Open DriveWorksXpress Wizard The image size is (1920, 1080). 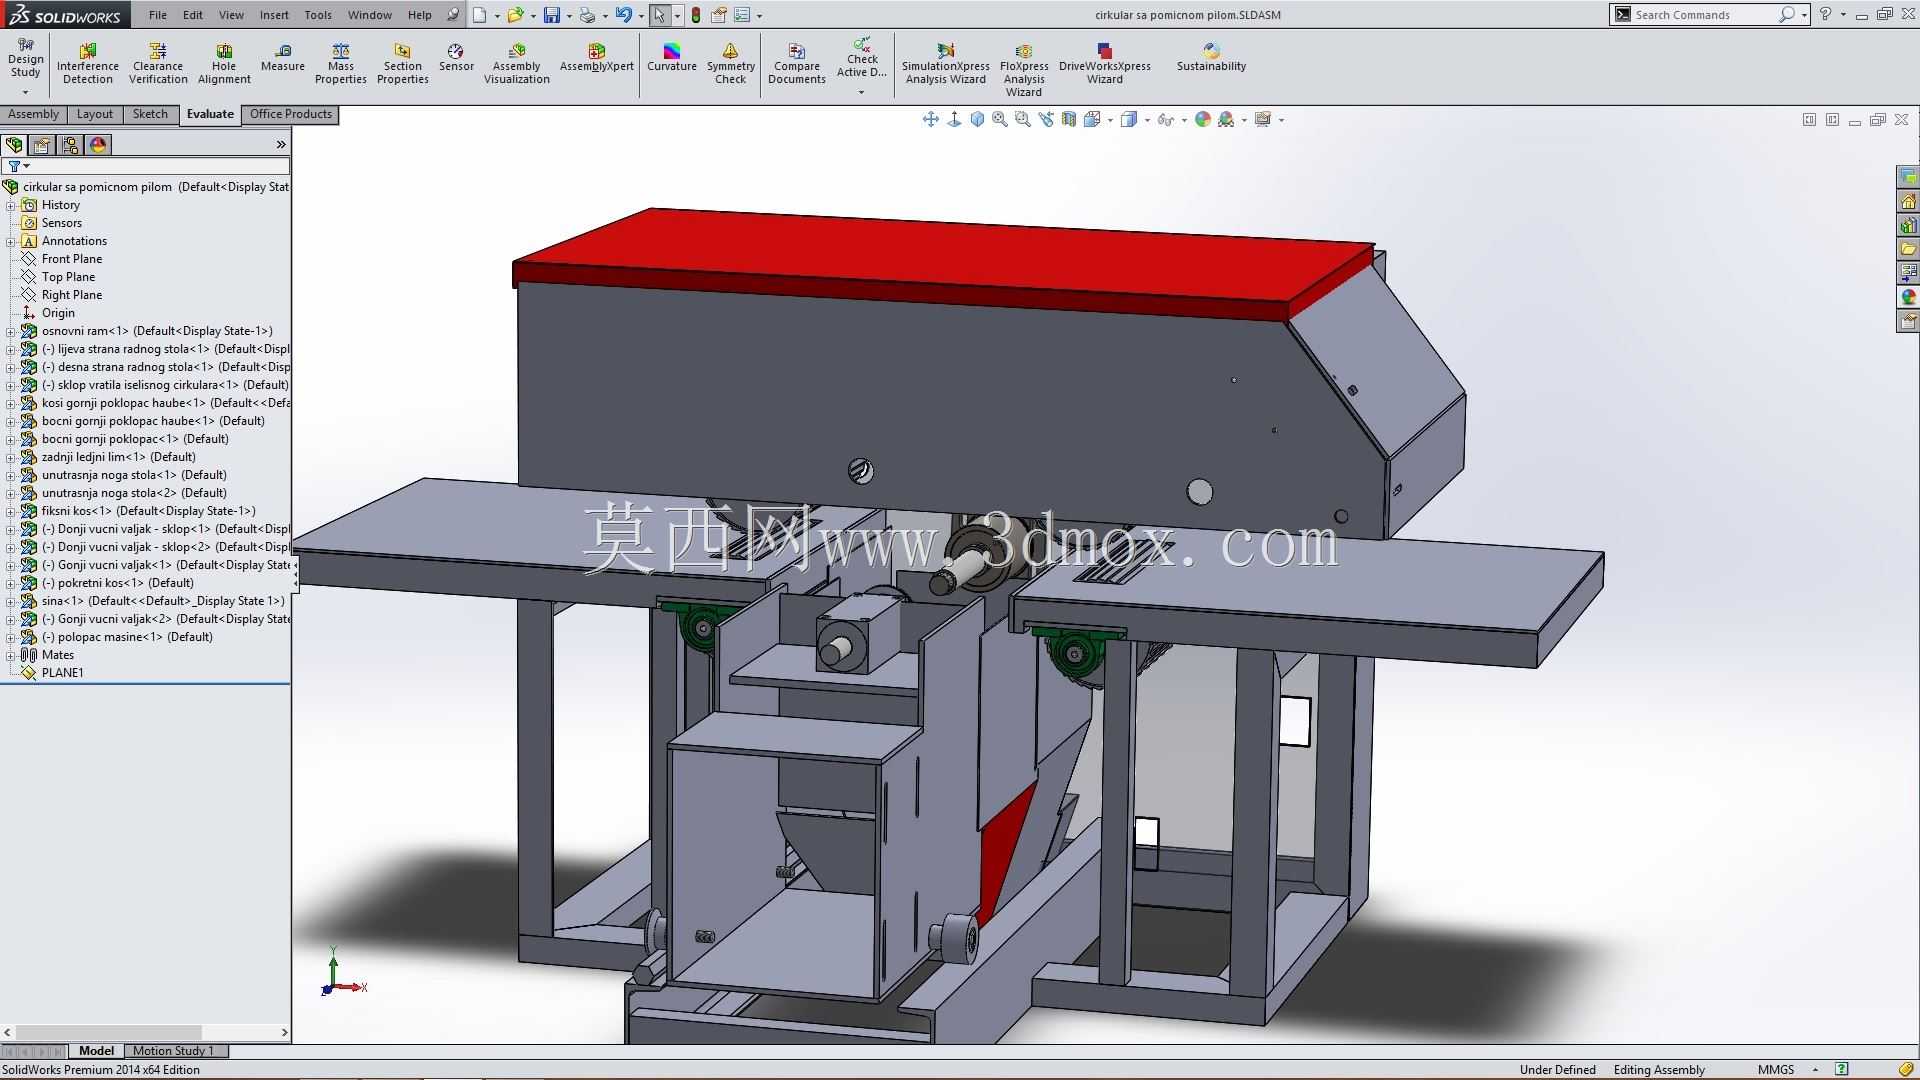pyautogui.click(x=1105, y=64)
